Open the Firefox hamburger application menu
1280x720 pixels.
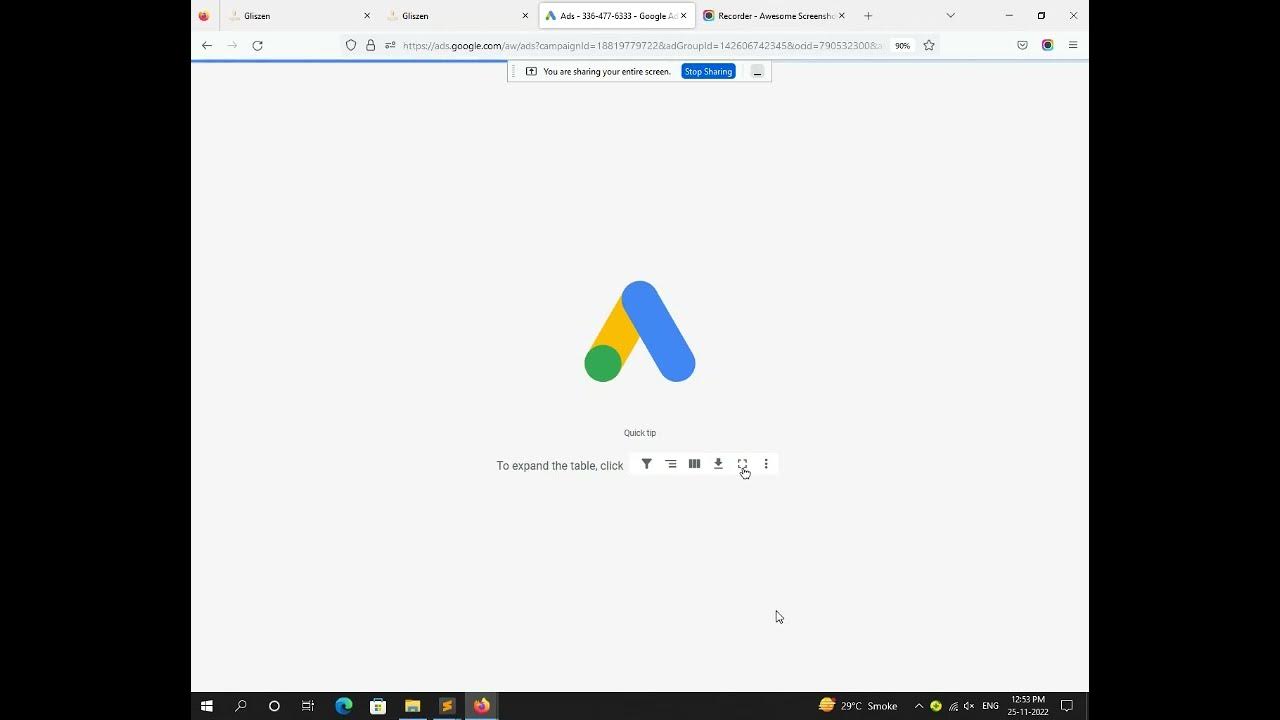[x=1073, y=45]
